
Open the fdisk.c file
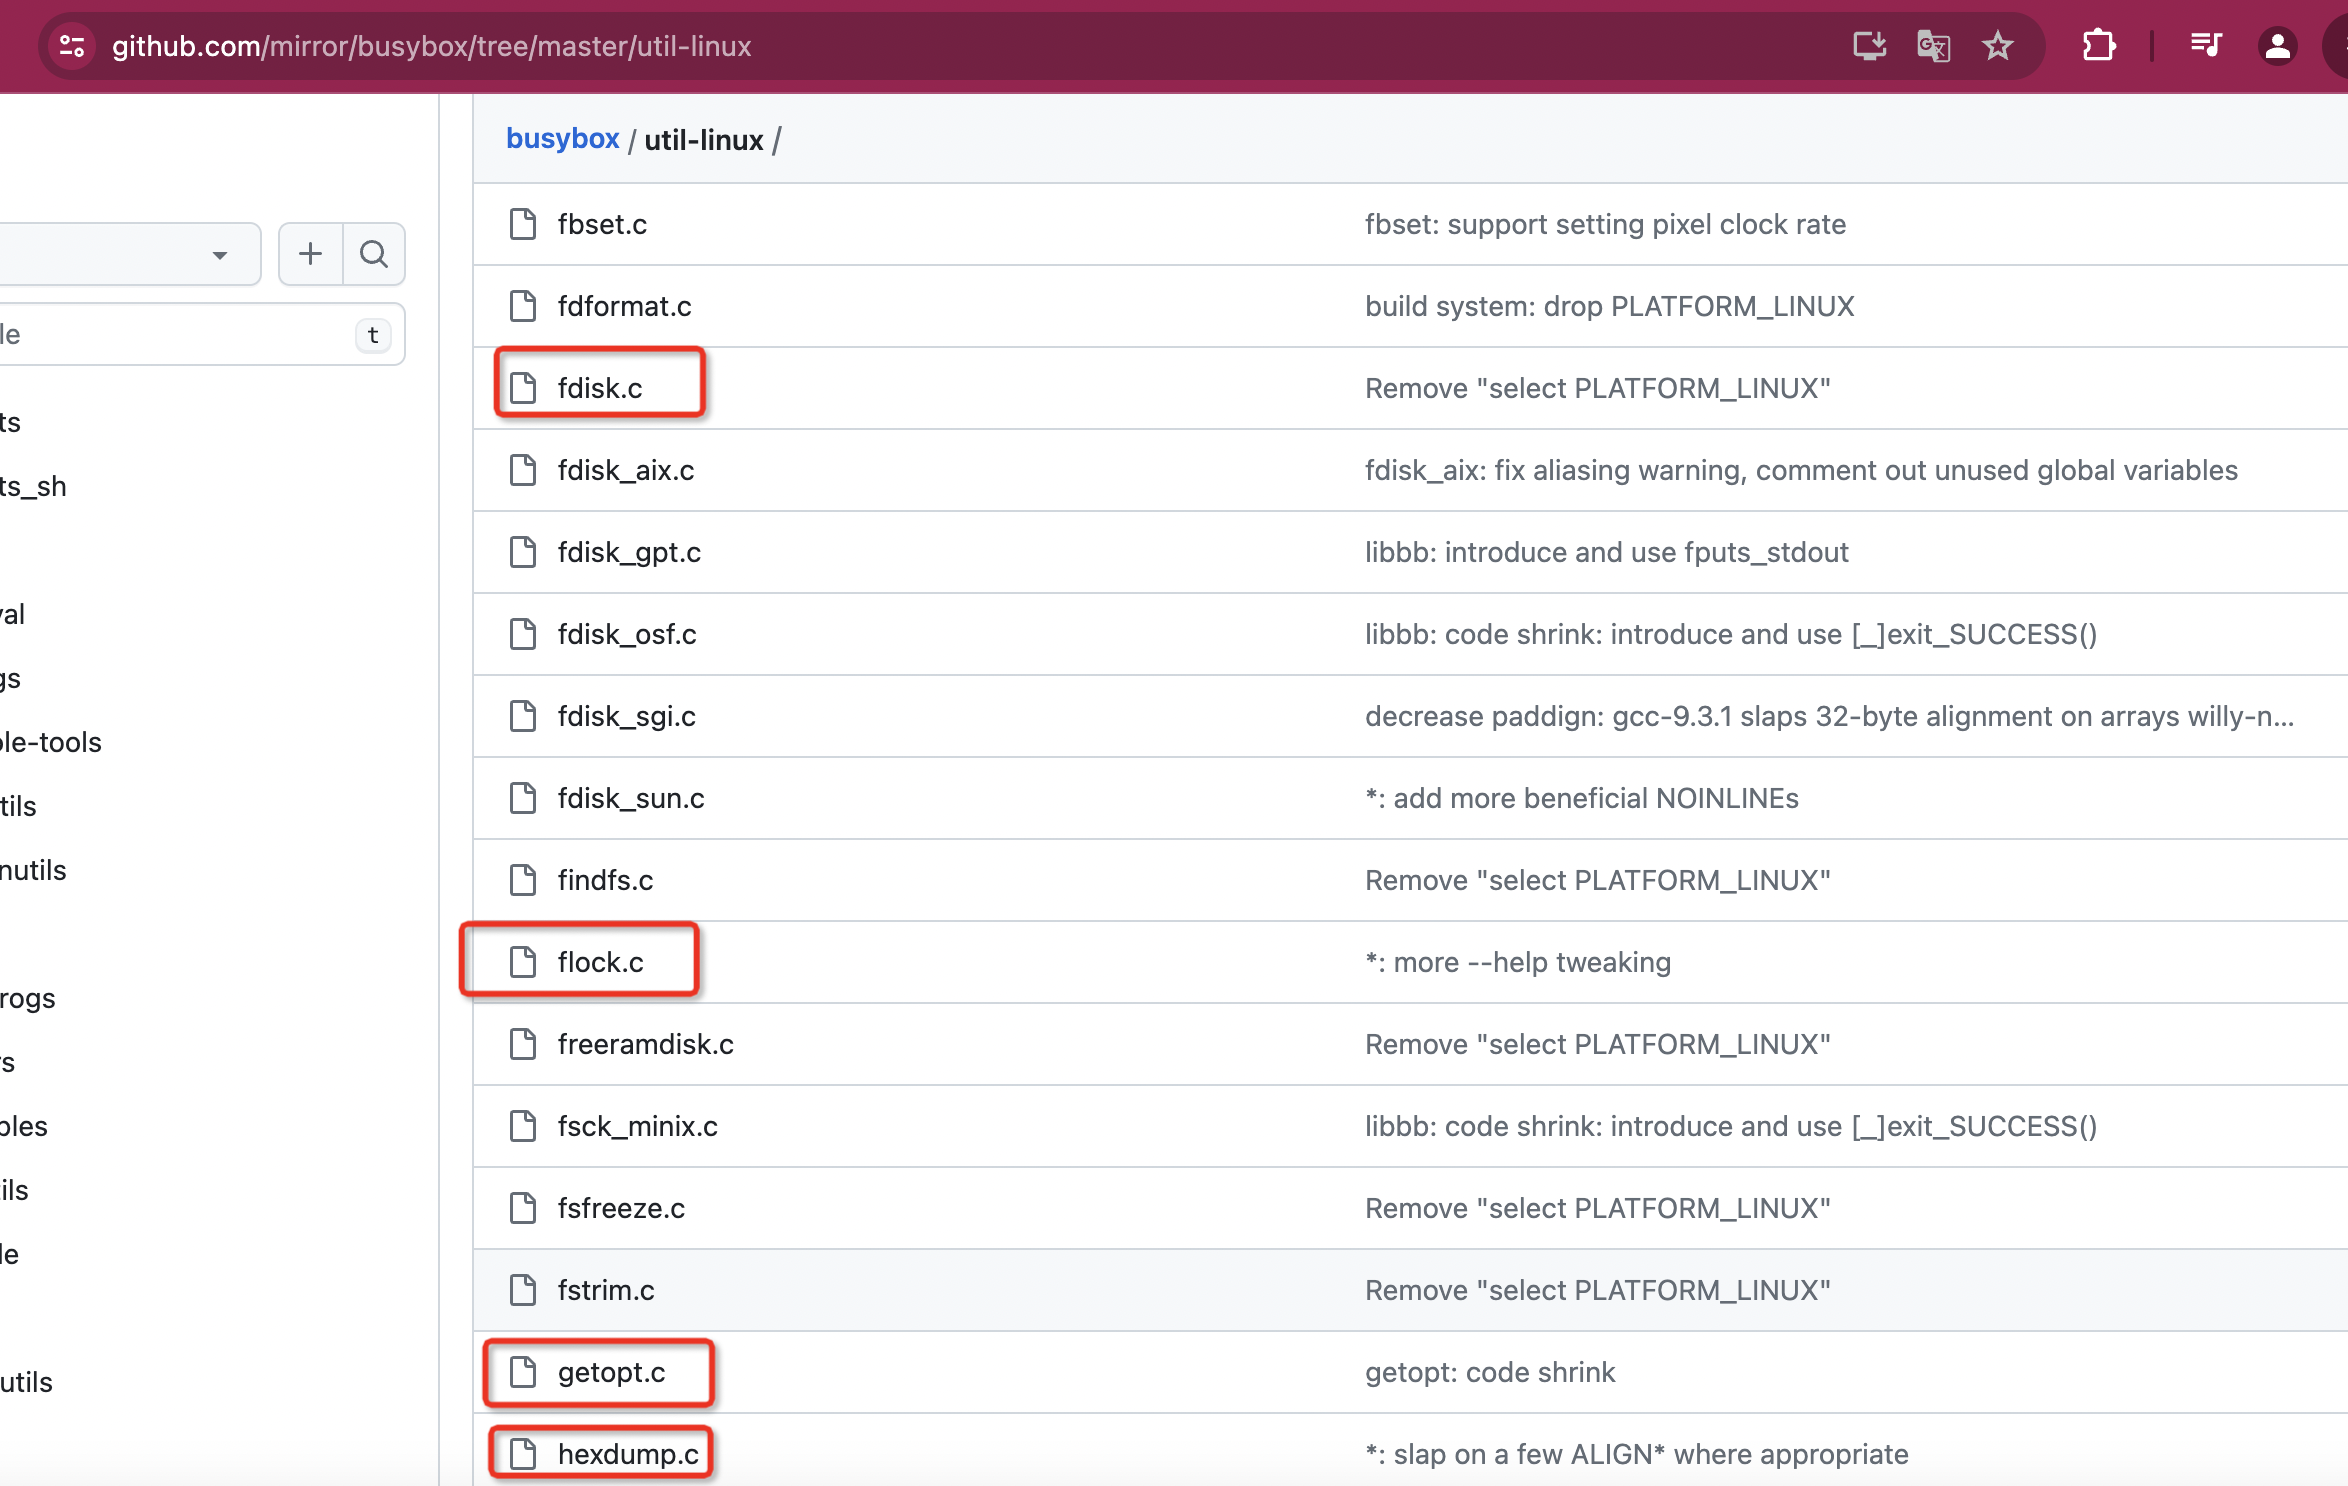pos(600,388)
